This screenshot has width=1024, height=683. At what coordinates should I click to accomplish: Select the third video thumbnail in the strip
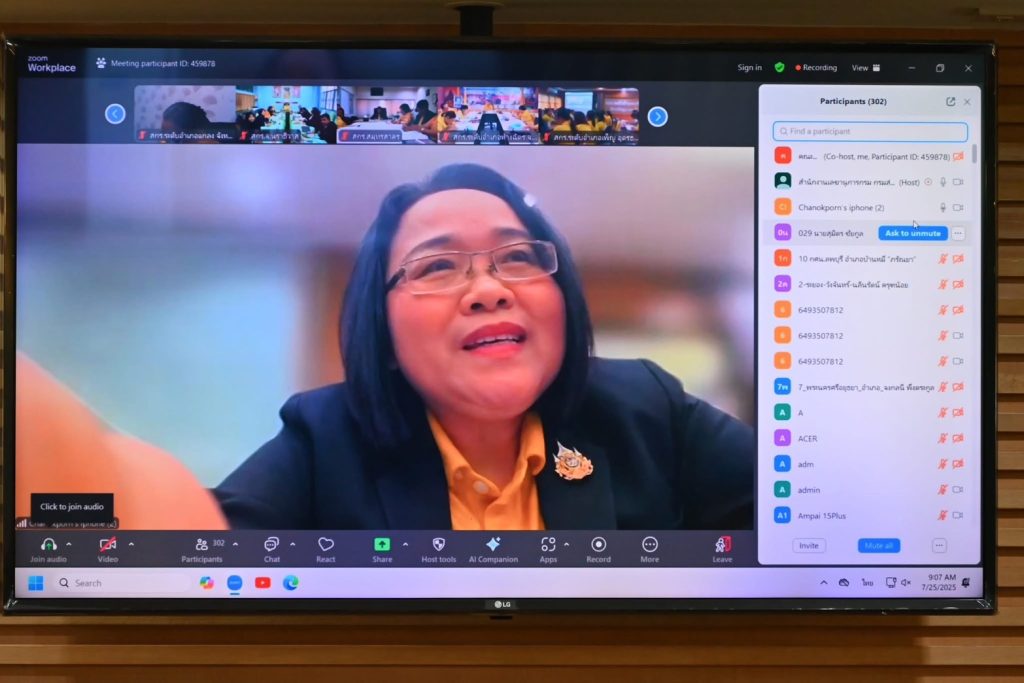(x=387, y=115)
